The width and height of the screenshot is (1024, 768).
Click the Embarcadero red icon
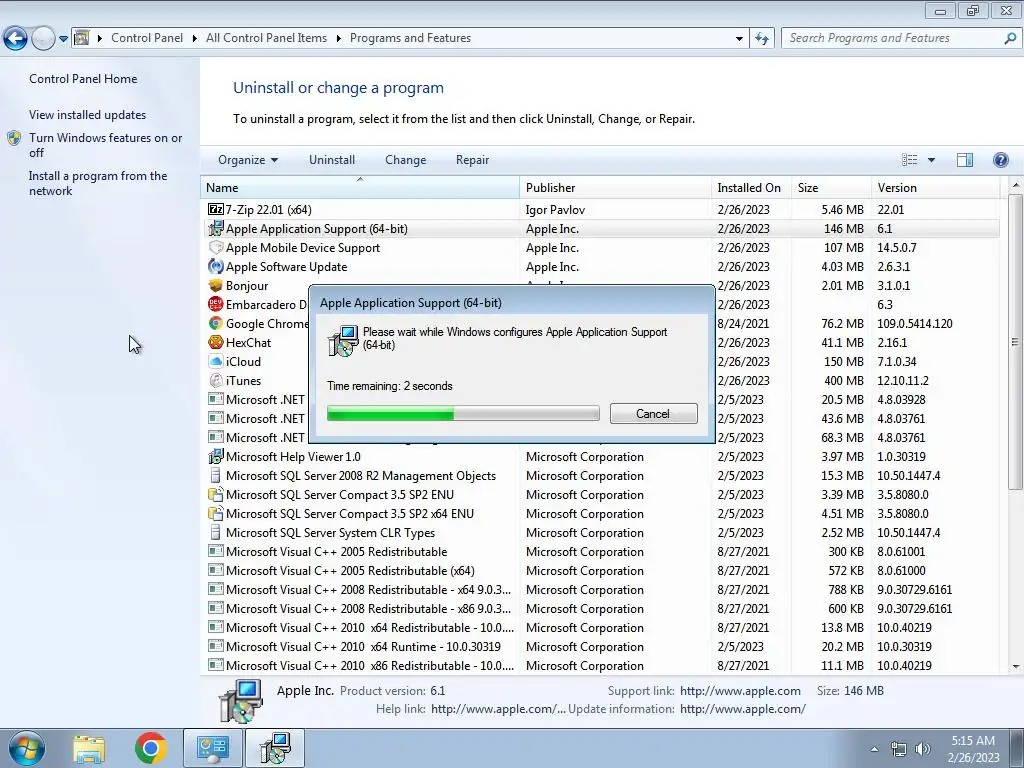(x=215, y=304)
